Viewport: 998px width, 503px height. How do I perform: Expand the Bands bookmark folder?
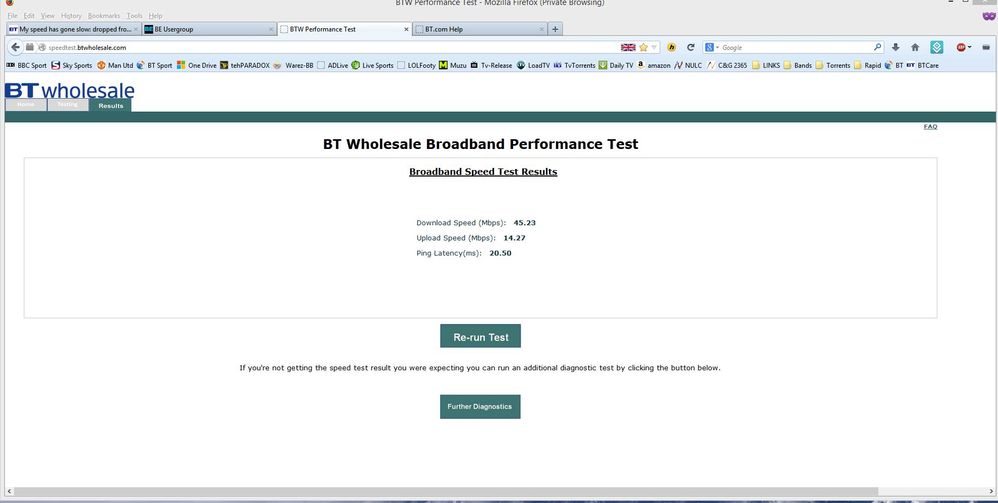[x=798, y=65]
